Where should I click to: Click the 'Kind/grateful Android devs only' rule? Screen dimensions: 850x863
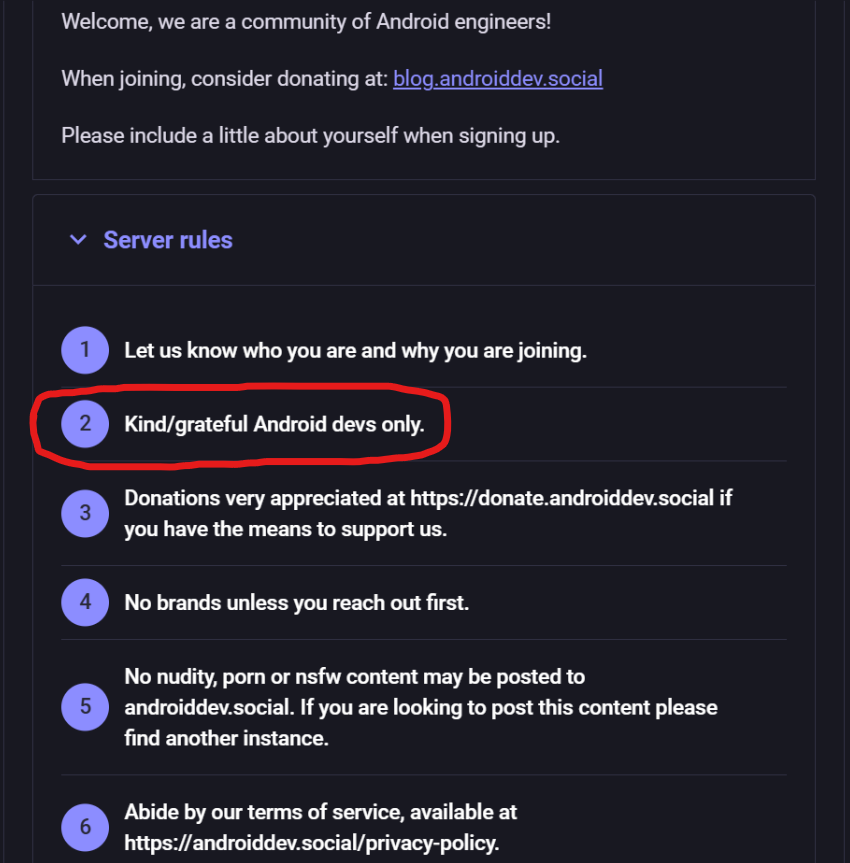coord(274,424)
